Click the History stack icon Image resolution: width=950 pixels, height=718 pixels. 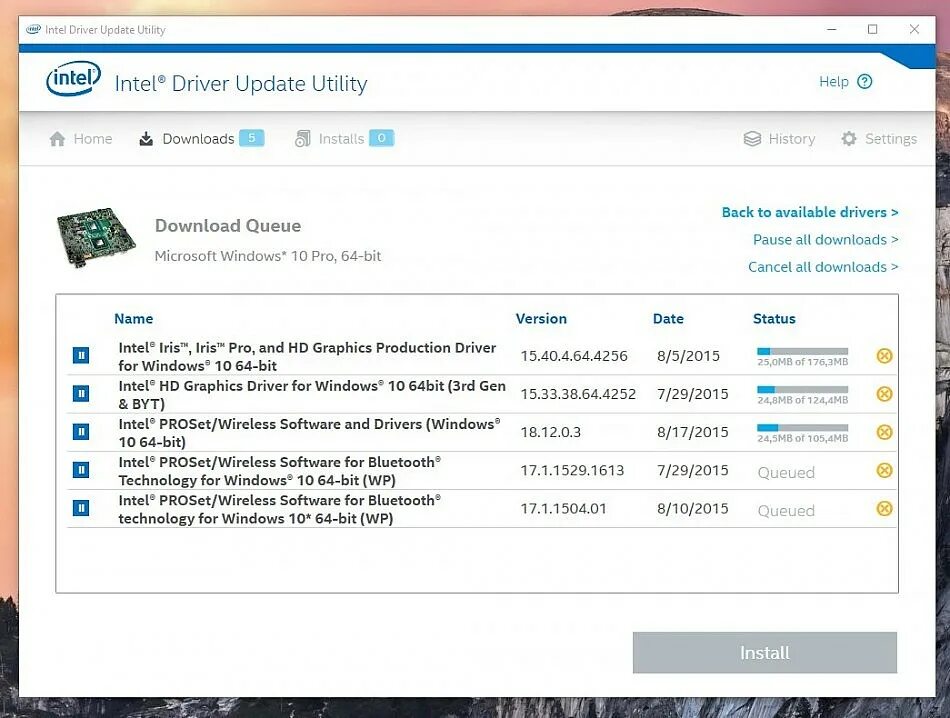752,139
